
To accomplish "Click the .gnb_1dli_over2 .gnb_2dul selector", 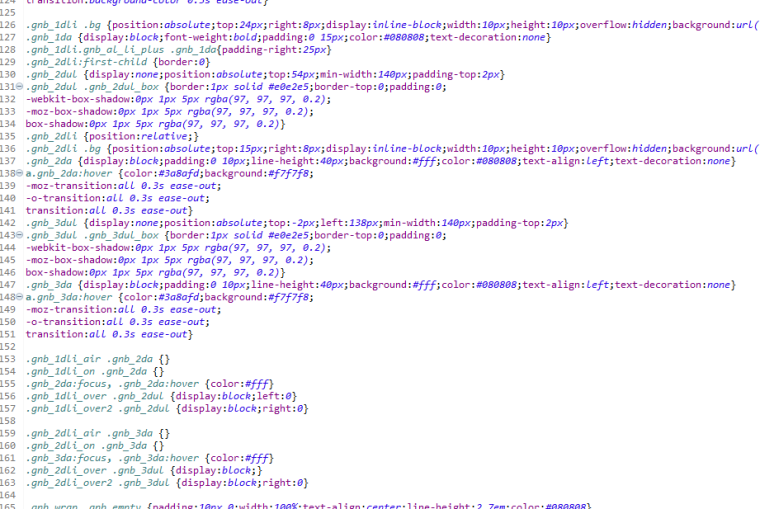I will [97, 409].
